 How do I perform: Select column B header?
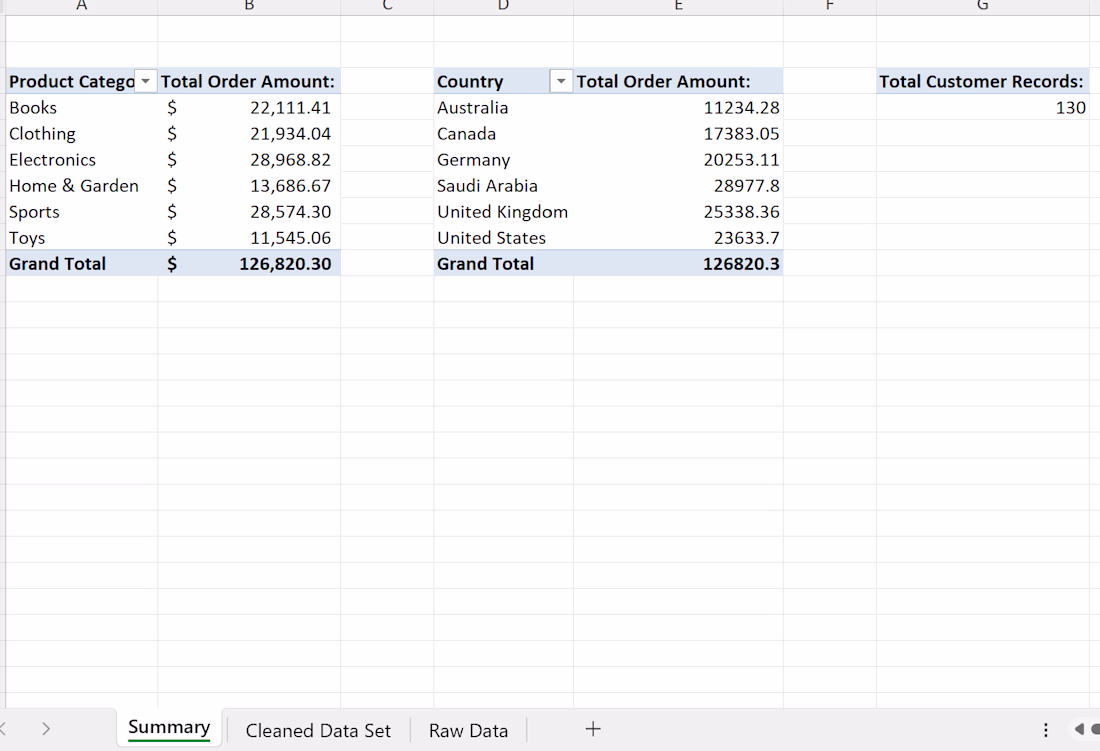click(249, 6)
